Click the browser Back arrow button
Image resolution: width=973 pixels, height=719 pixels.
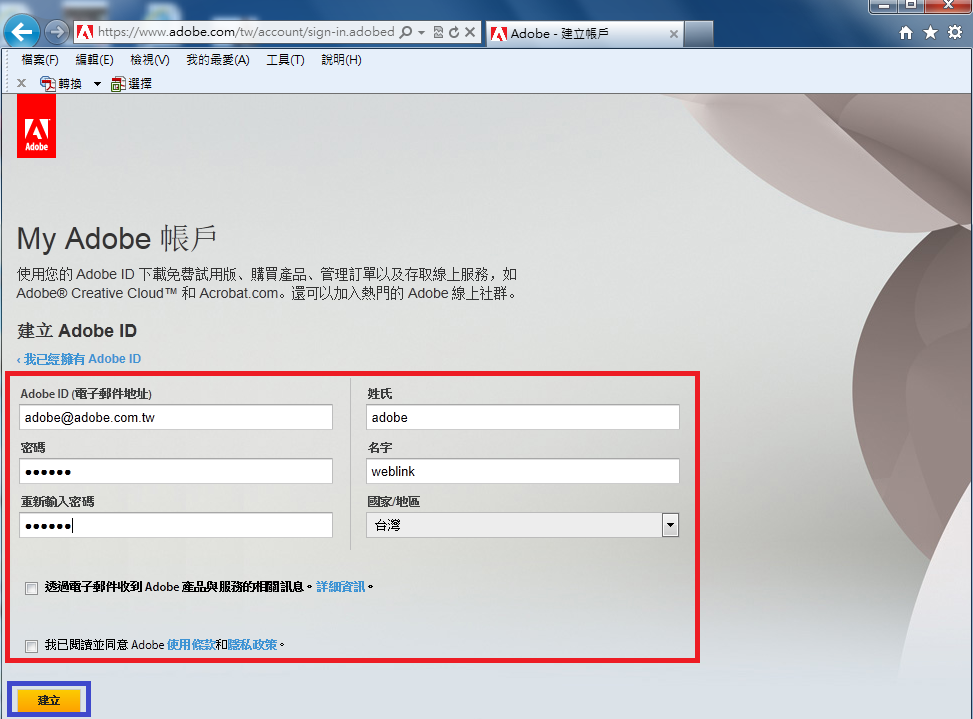coord(22,32)
